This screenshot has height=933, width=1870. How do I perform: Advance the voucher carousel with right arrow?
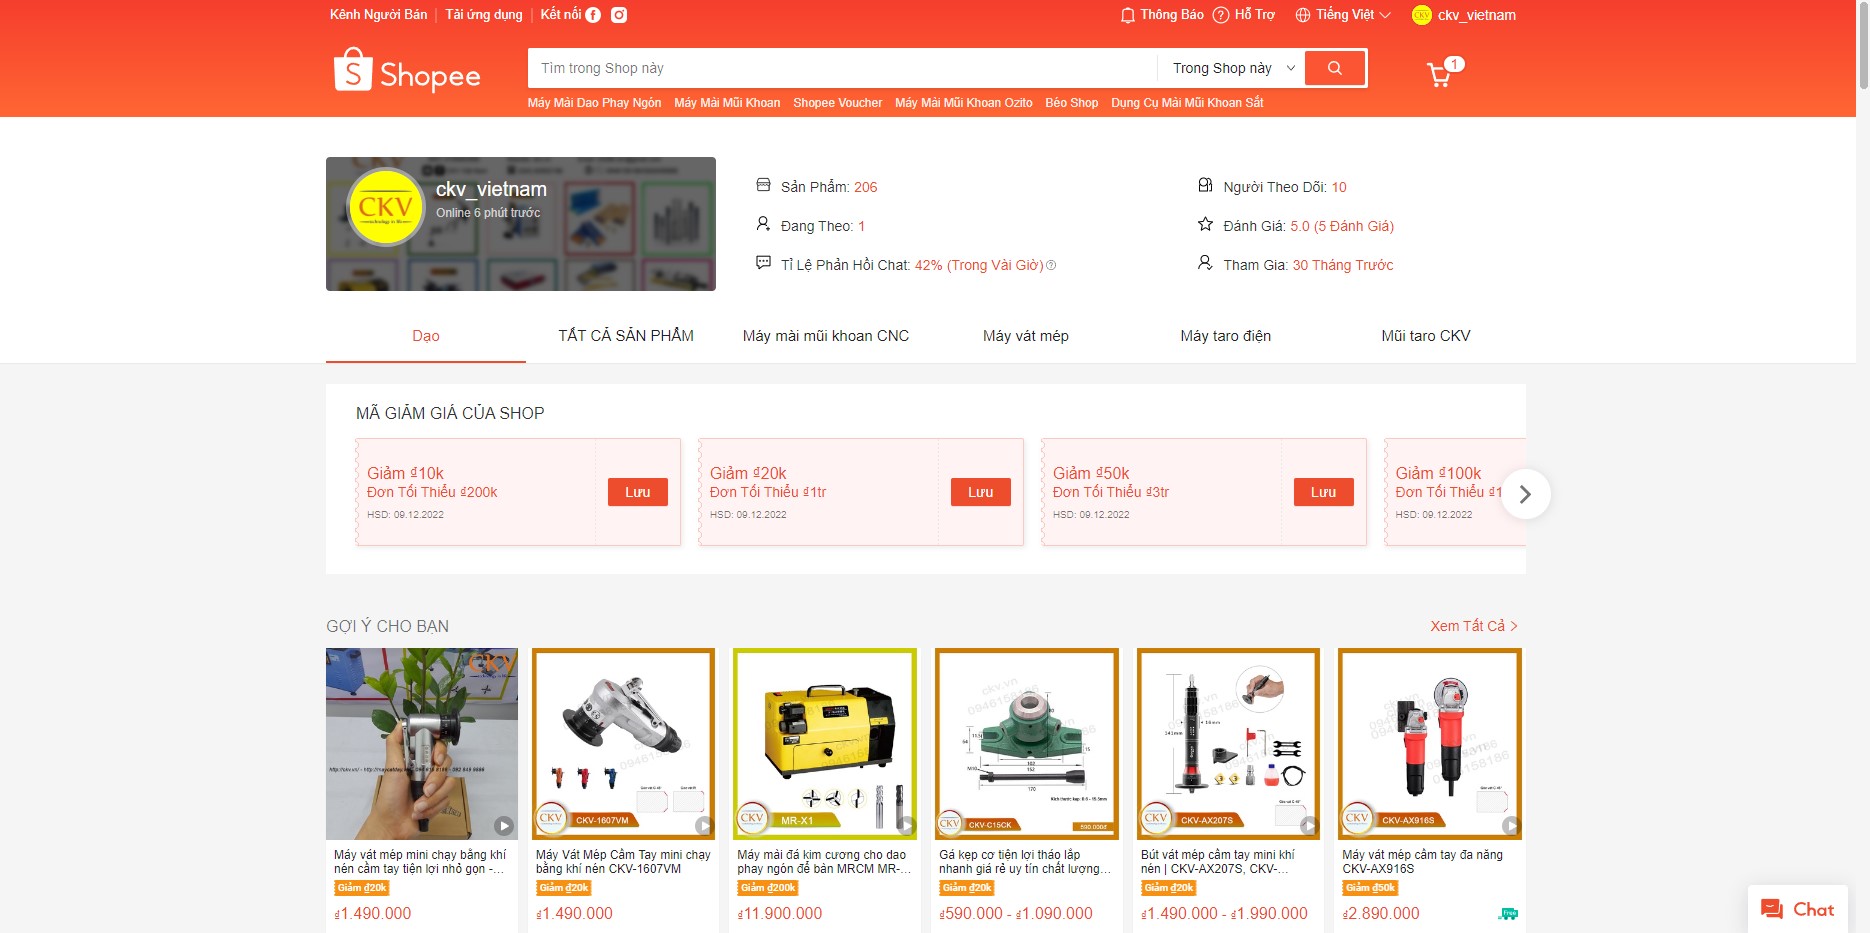[1525, 493]
